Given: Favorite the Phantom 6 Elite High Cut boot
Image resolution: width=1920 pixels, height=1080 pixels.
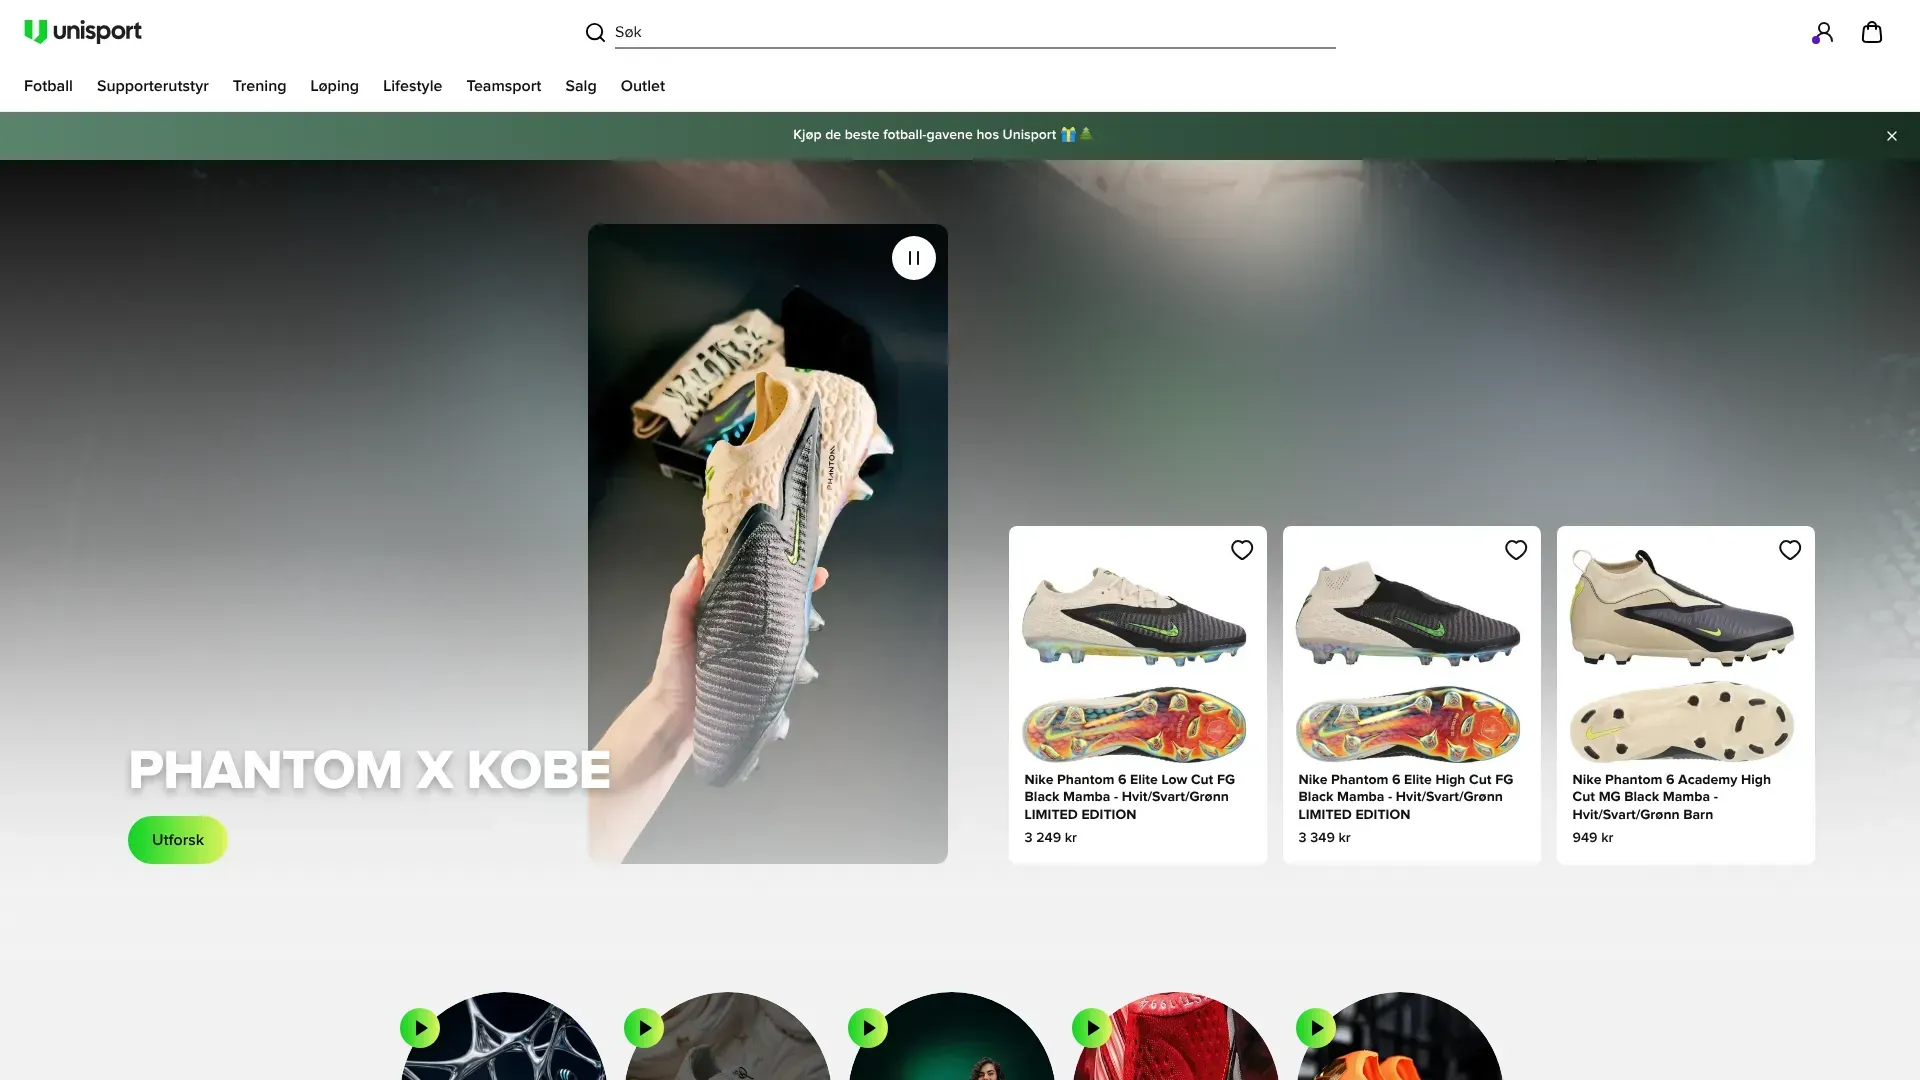Looking at the screenshot, I should [x=1515, y=550].
